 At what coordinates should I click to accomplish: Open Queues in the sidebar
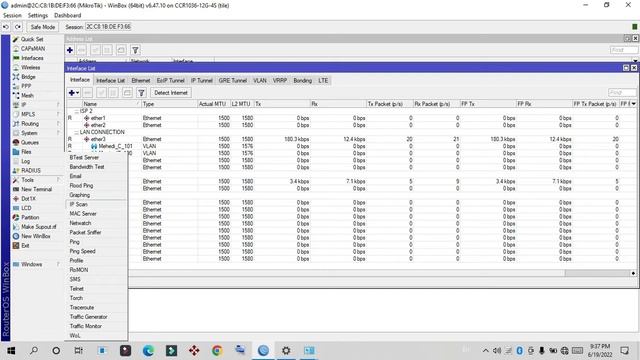pos(30,142)
